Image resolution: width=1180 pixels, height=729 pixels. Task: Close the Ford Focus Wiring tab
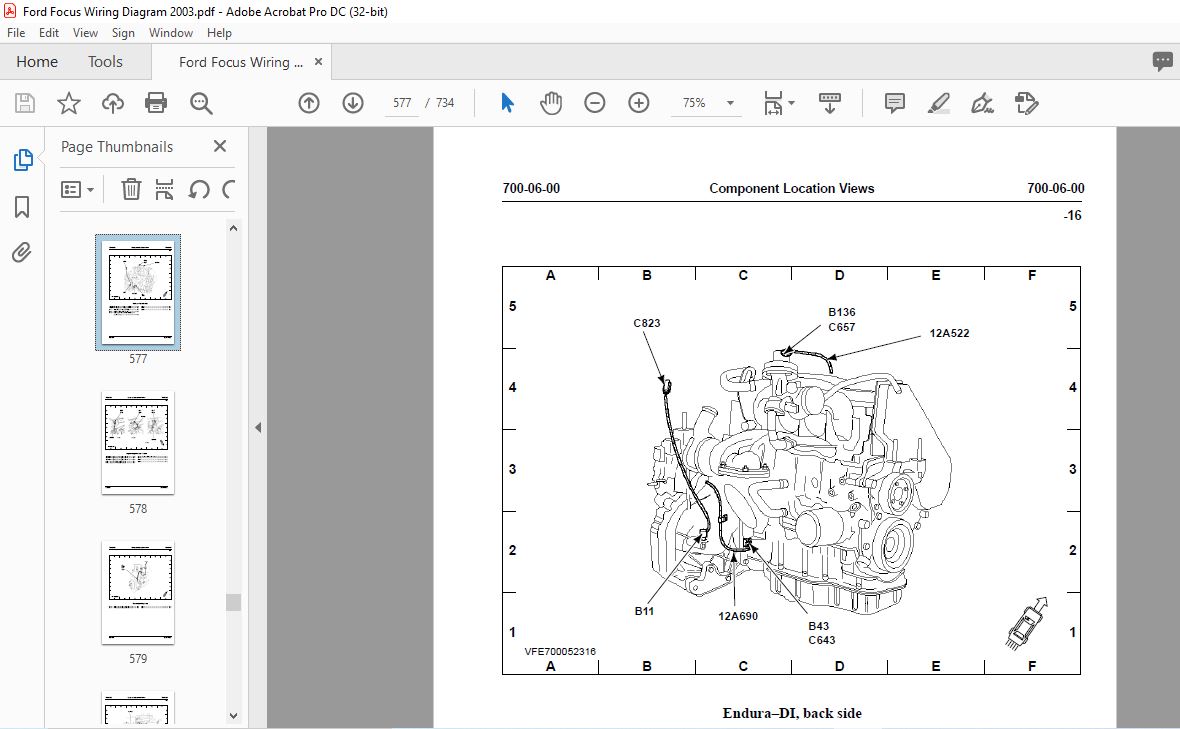click(318, 62)
